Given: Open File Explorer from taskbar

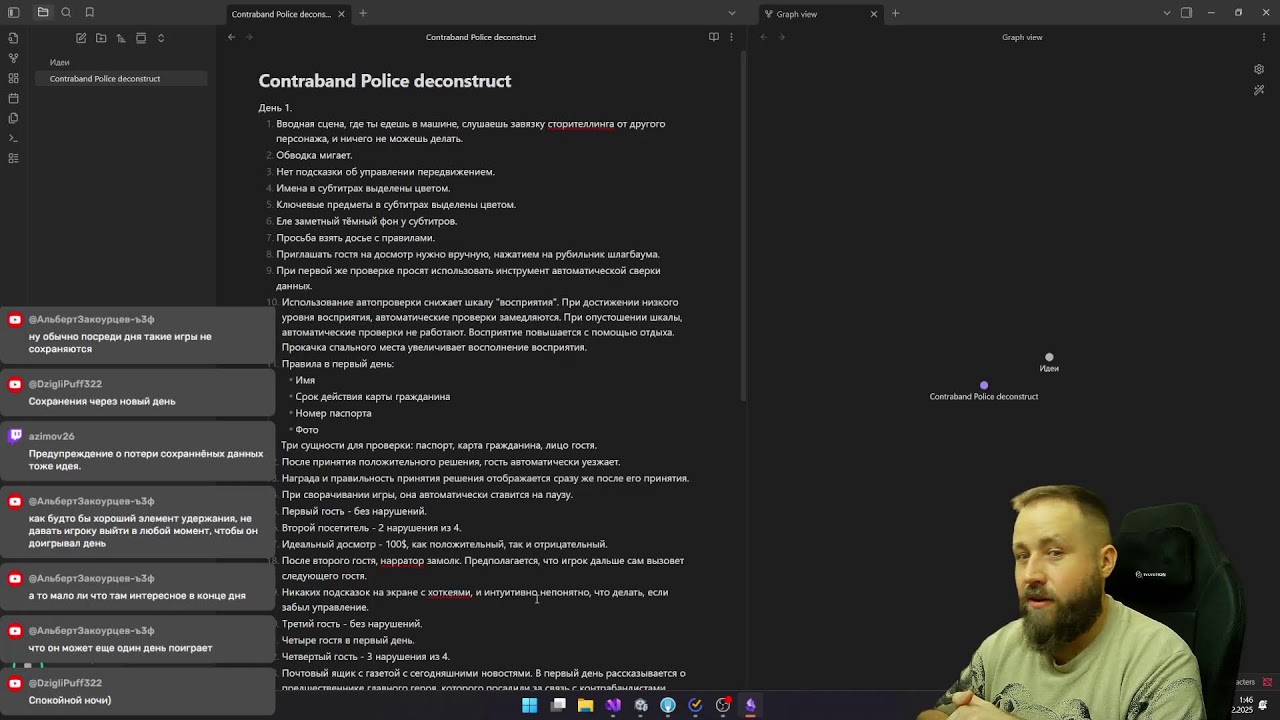Looking at the screenshot, I should (585, 705).
